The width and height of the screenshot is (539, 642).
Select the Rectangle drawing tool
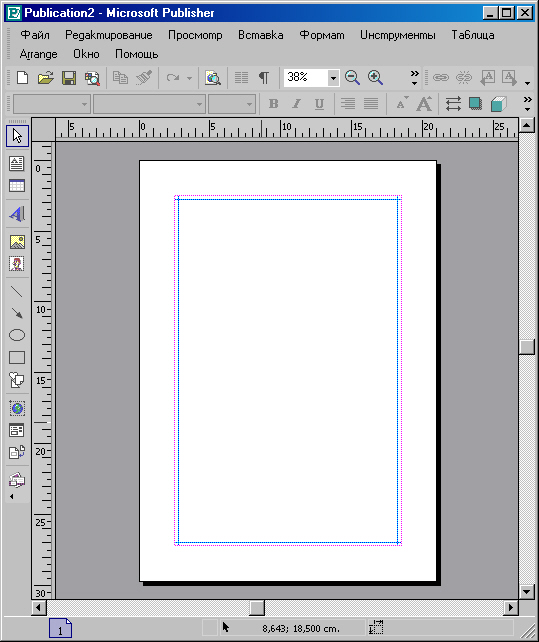17,358
